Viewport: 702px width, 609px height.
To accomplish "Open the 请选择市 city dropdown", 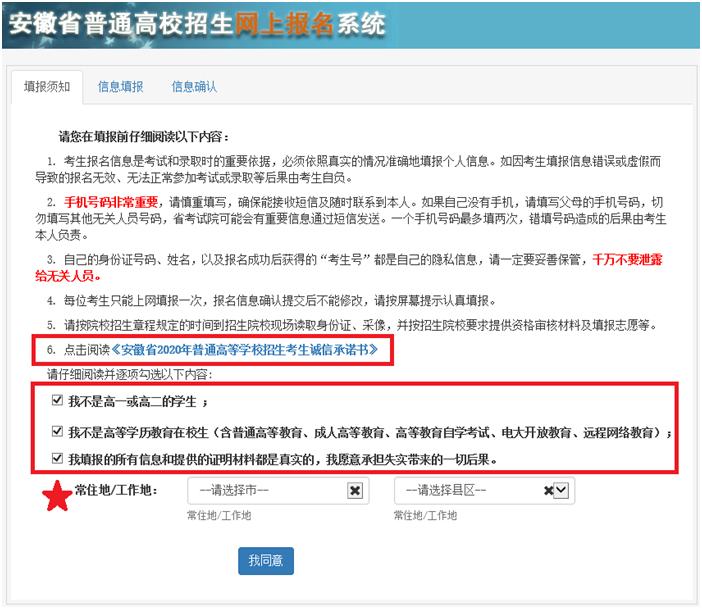I will [265, 491].
